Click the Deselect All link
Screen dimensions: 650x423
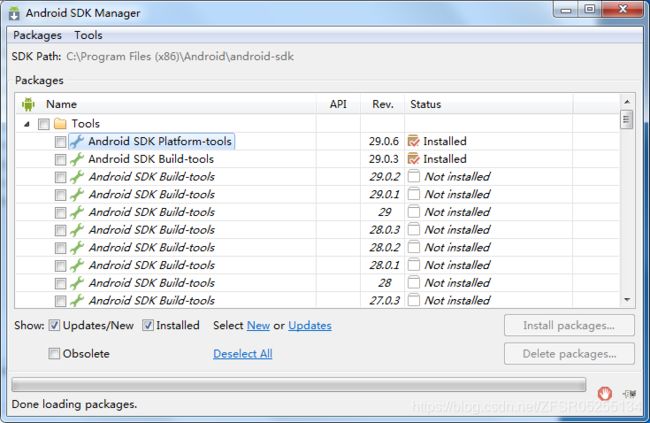[x=243, y=354]
